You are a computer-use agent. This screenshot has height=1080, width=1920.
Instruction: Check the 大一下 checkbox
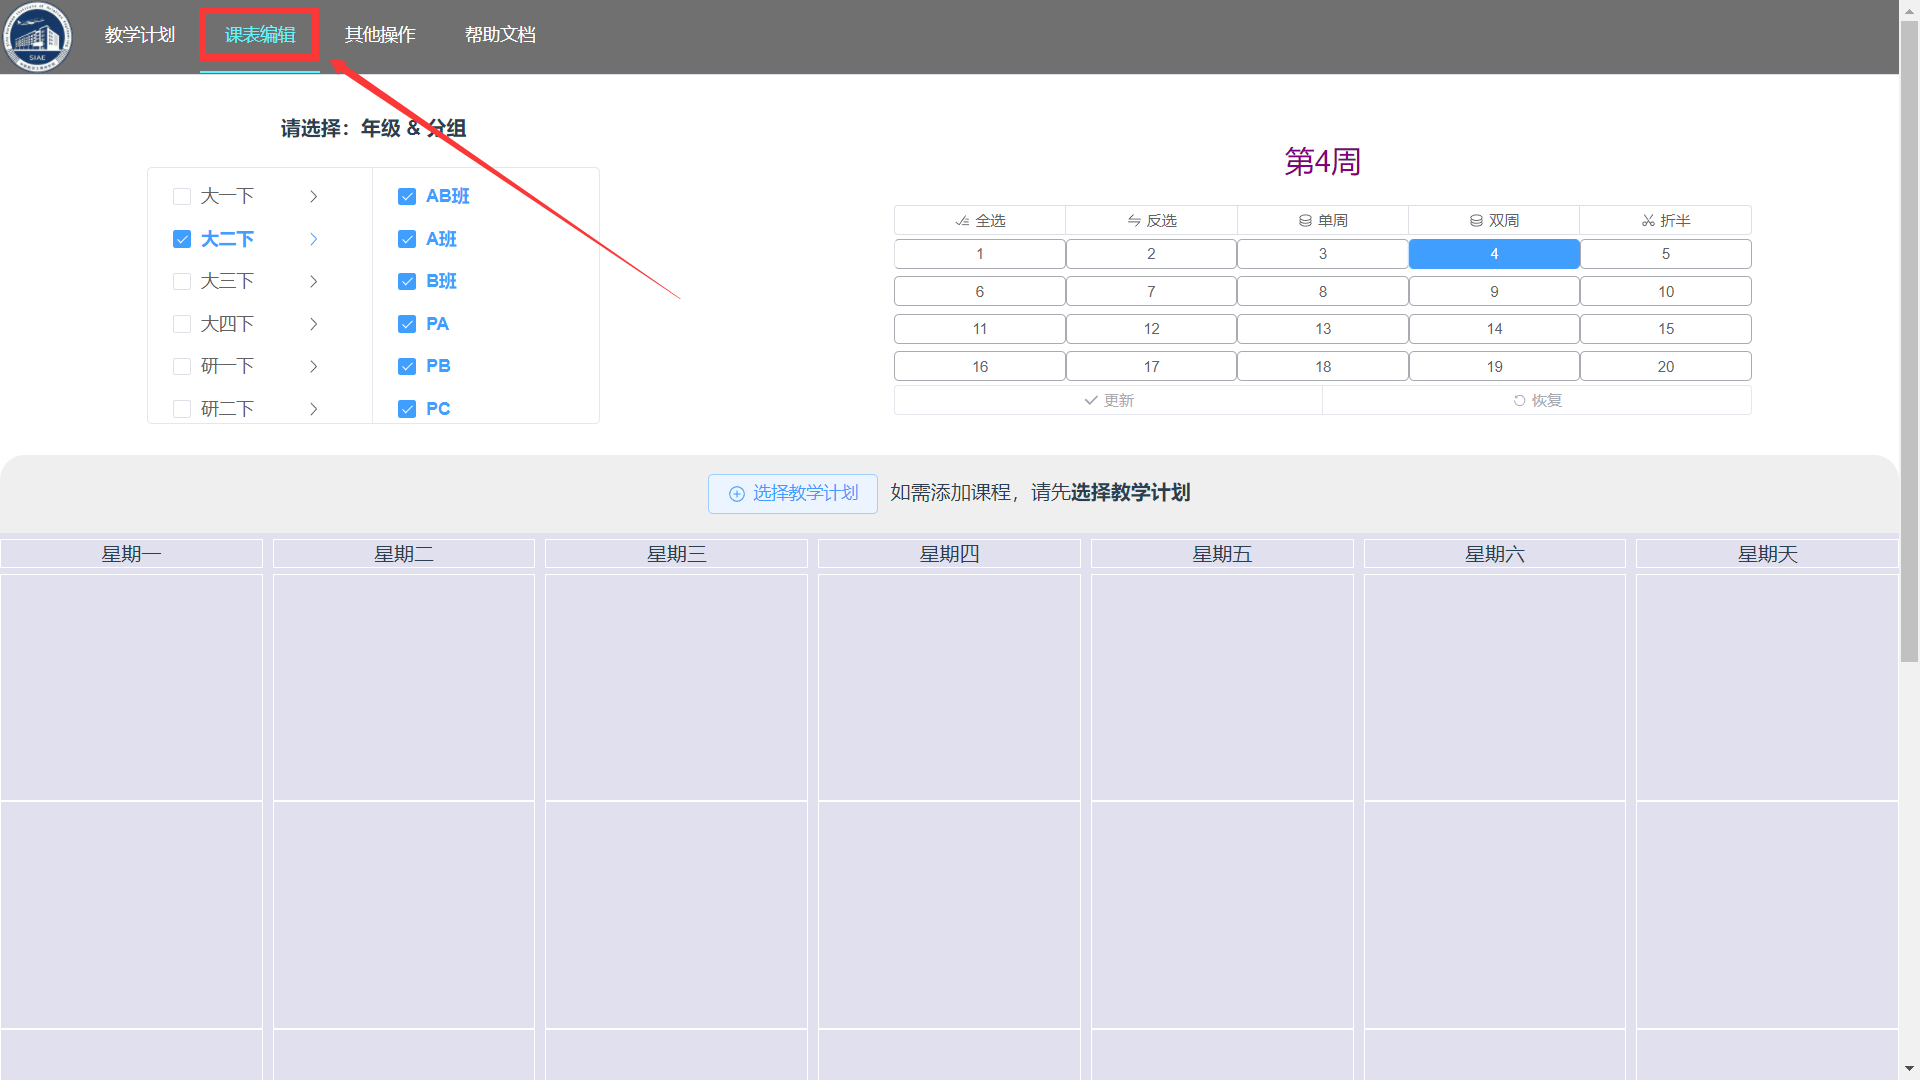point(182,196)
